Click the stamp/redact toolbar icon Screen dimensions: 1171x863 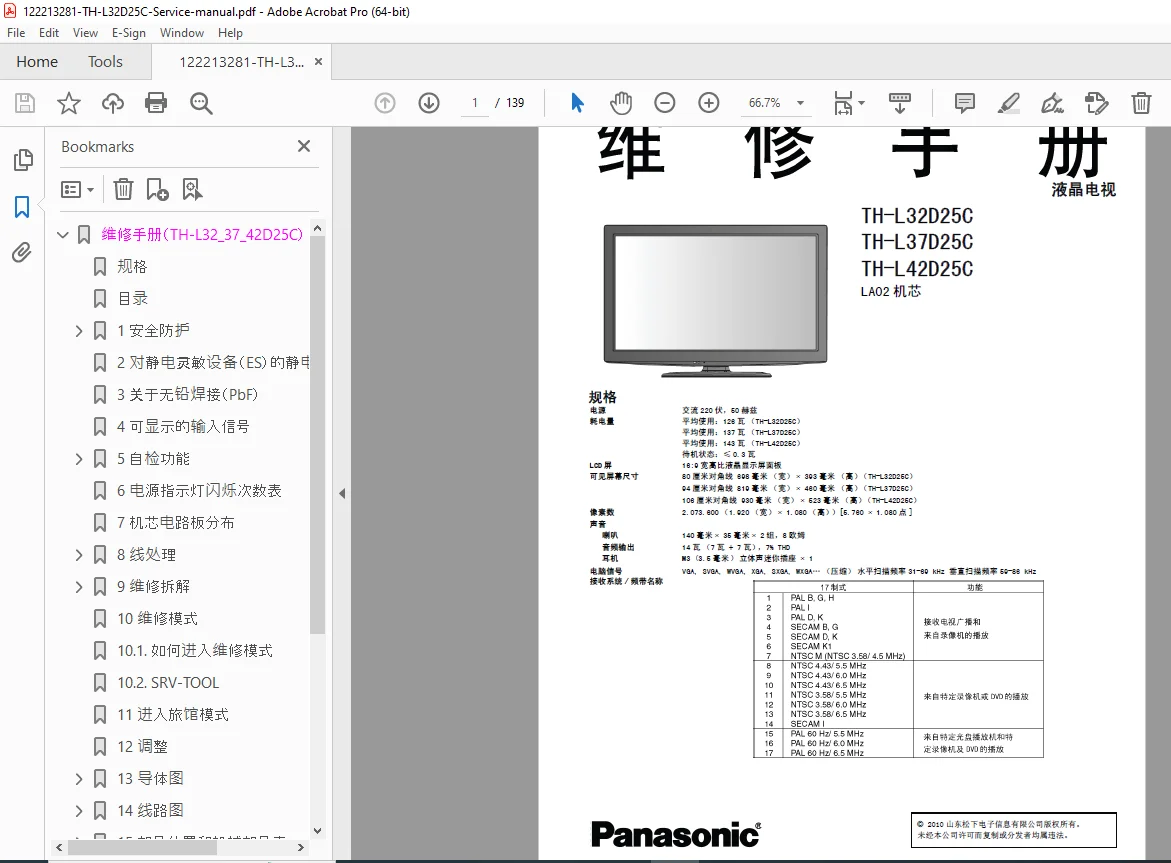click(x=1096, y=103)
